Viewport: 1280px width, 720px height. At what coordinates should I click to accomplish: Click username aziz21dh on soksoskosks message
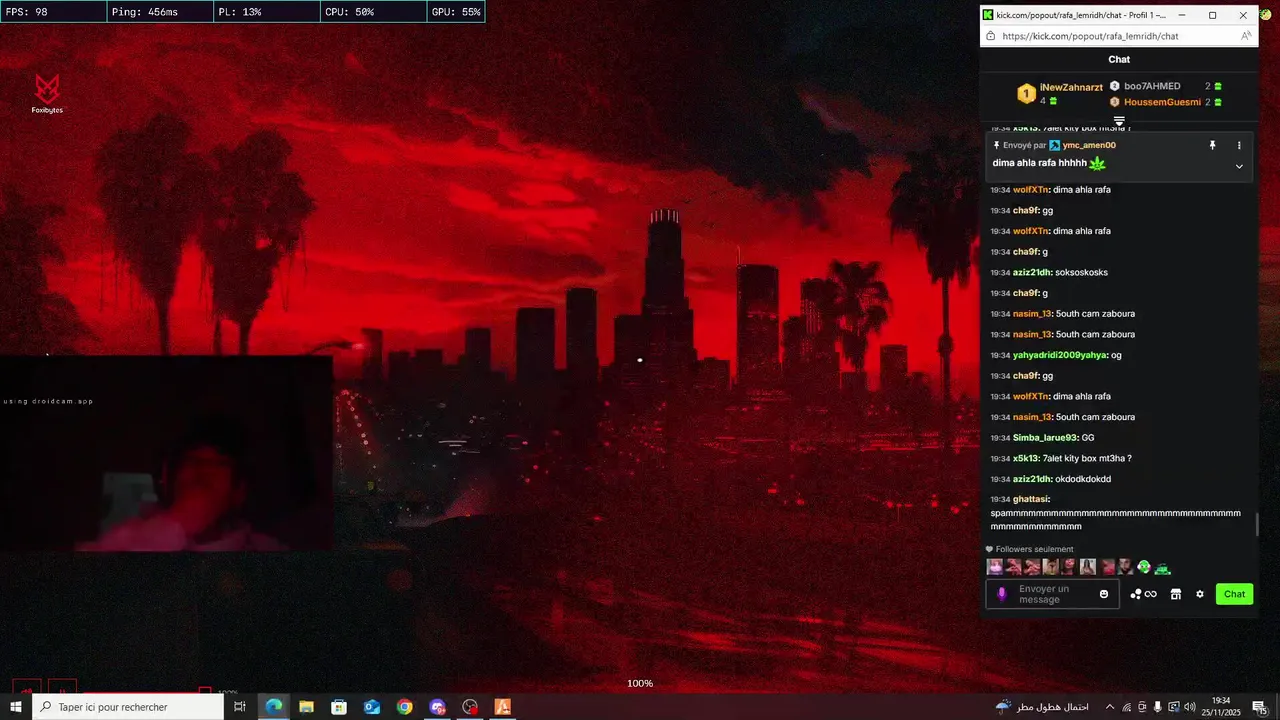tap(1032, 272)
